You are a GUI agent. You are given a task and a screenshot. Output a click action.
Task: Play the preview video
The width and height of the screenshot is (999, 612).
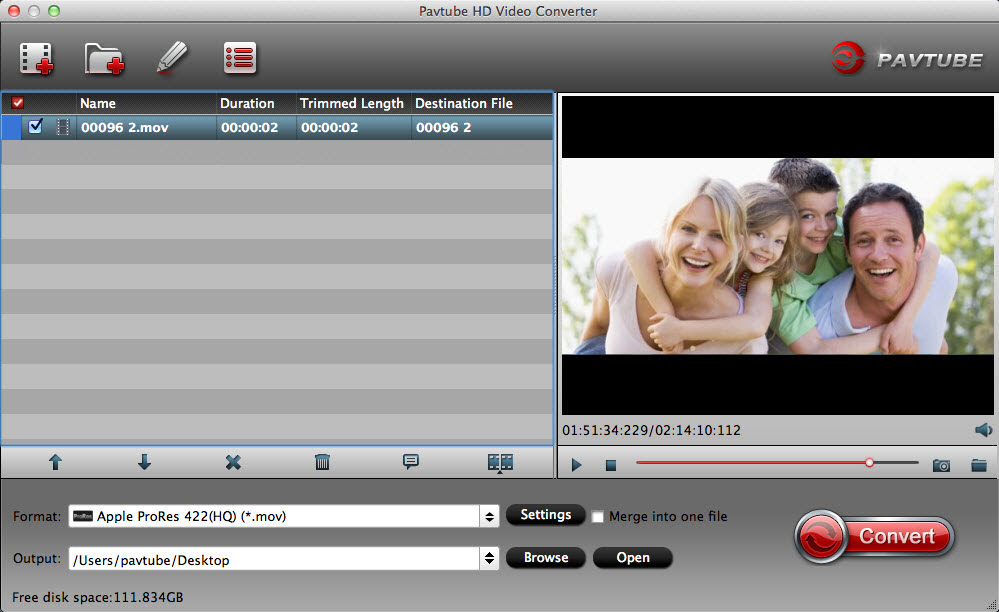click(x=577, y=465)
